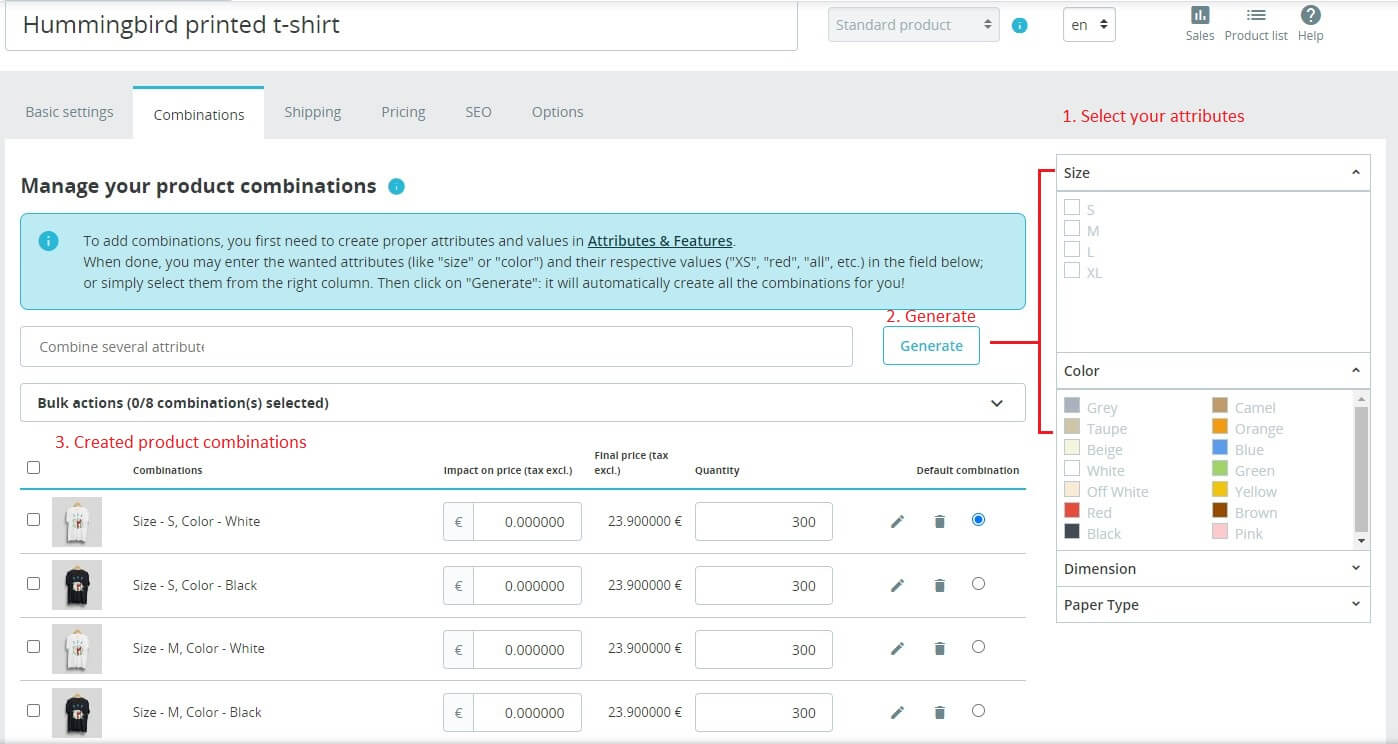Click info icon inside the blue help banner
The height and width of the screenshot is (744, 1398).
48,241
